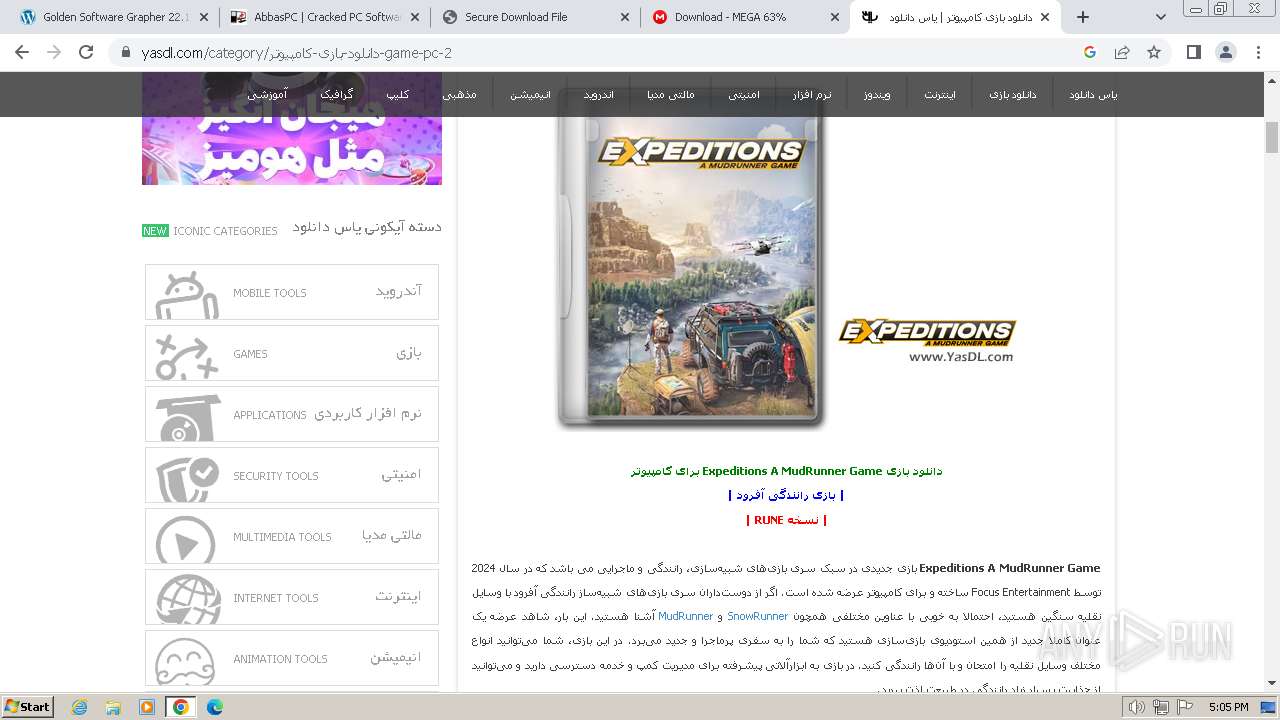Click Chrome icon in taskbar
The height and width of the screenshot is (720, 1280).
(x=180, y=707)
